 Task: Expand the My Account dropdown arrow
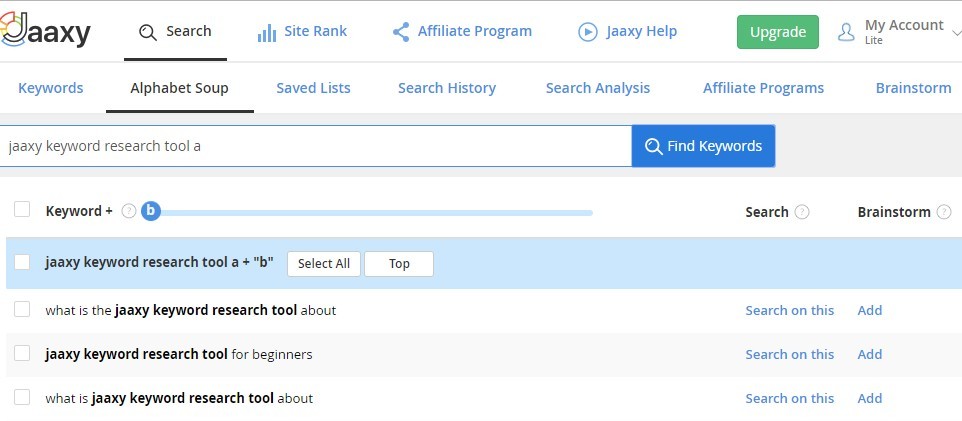[x=956, y=32]
